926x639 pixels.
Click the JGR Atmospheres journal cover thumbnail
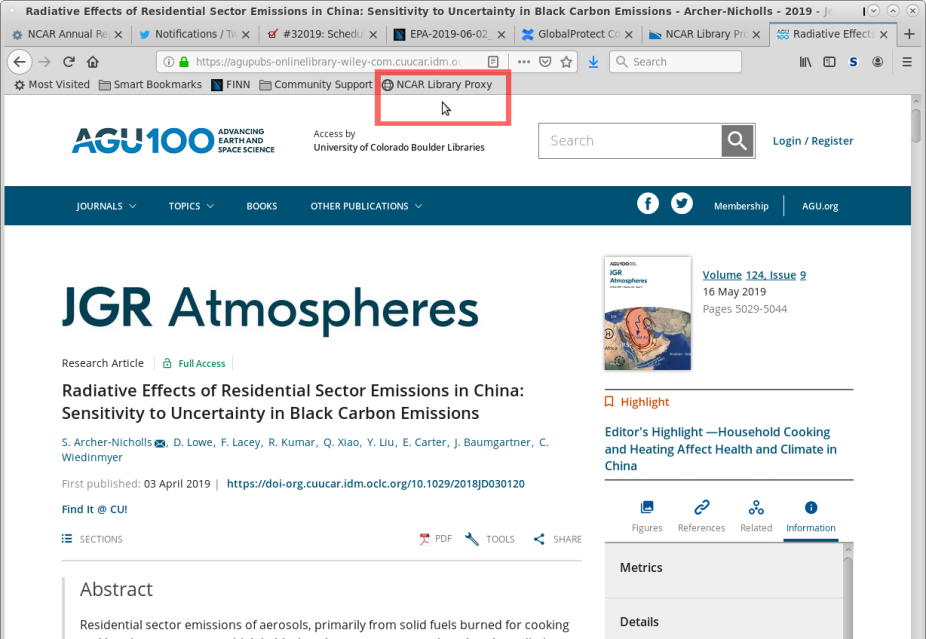[x=647, y=313]
